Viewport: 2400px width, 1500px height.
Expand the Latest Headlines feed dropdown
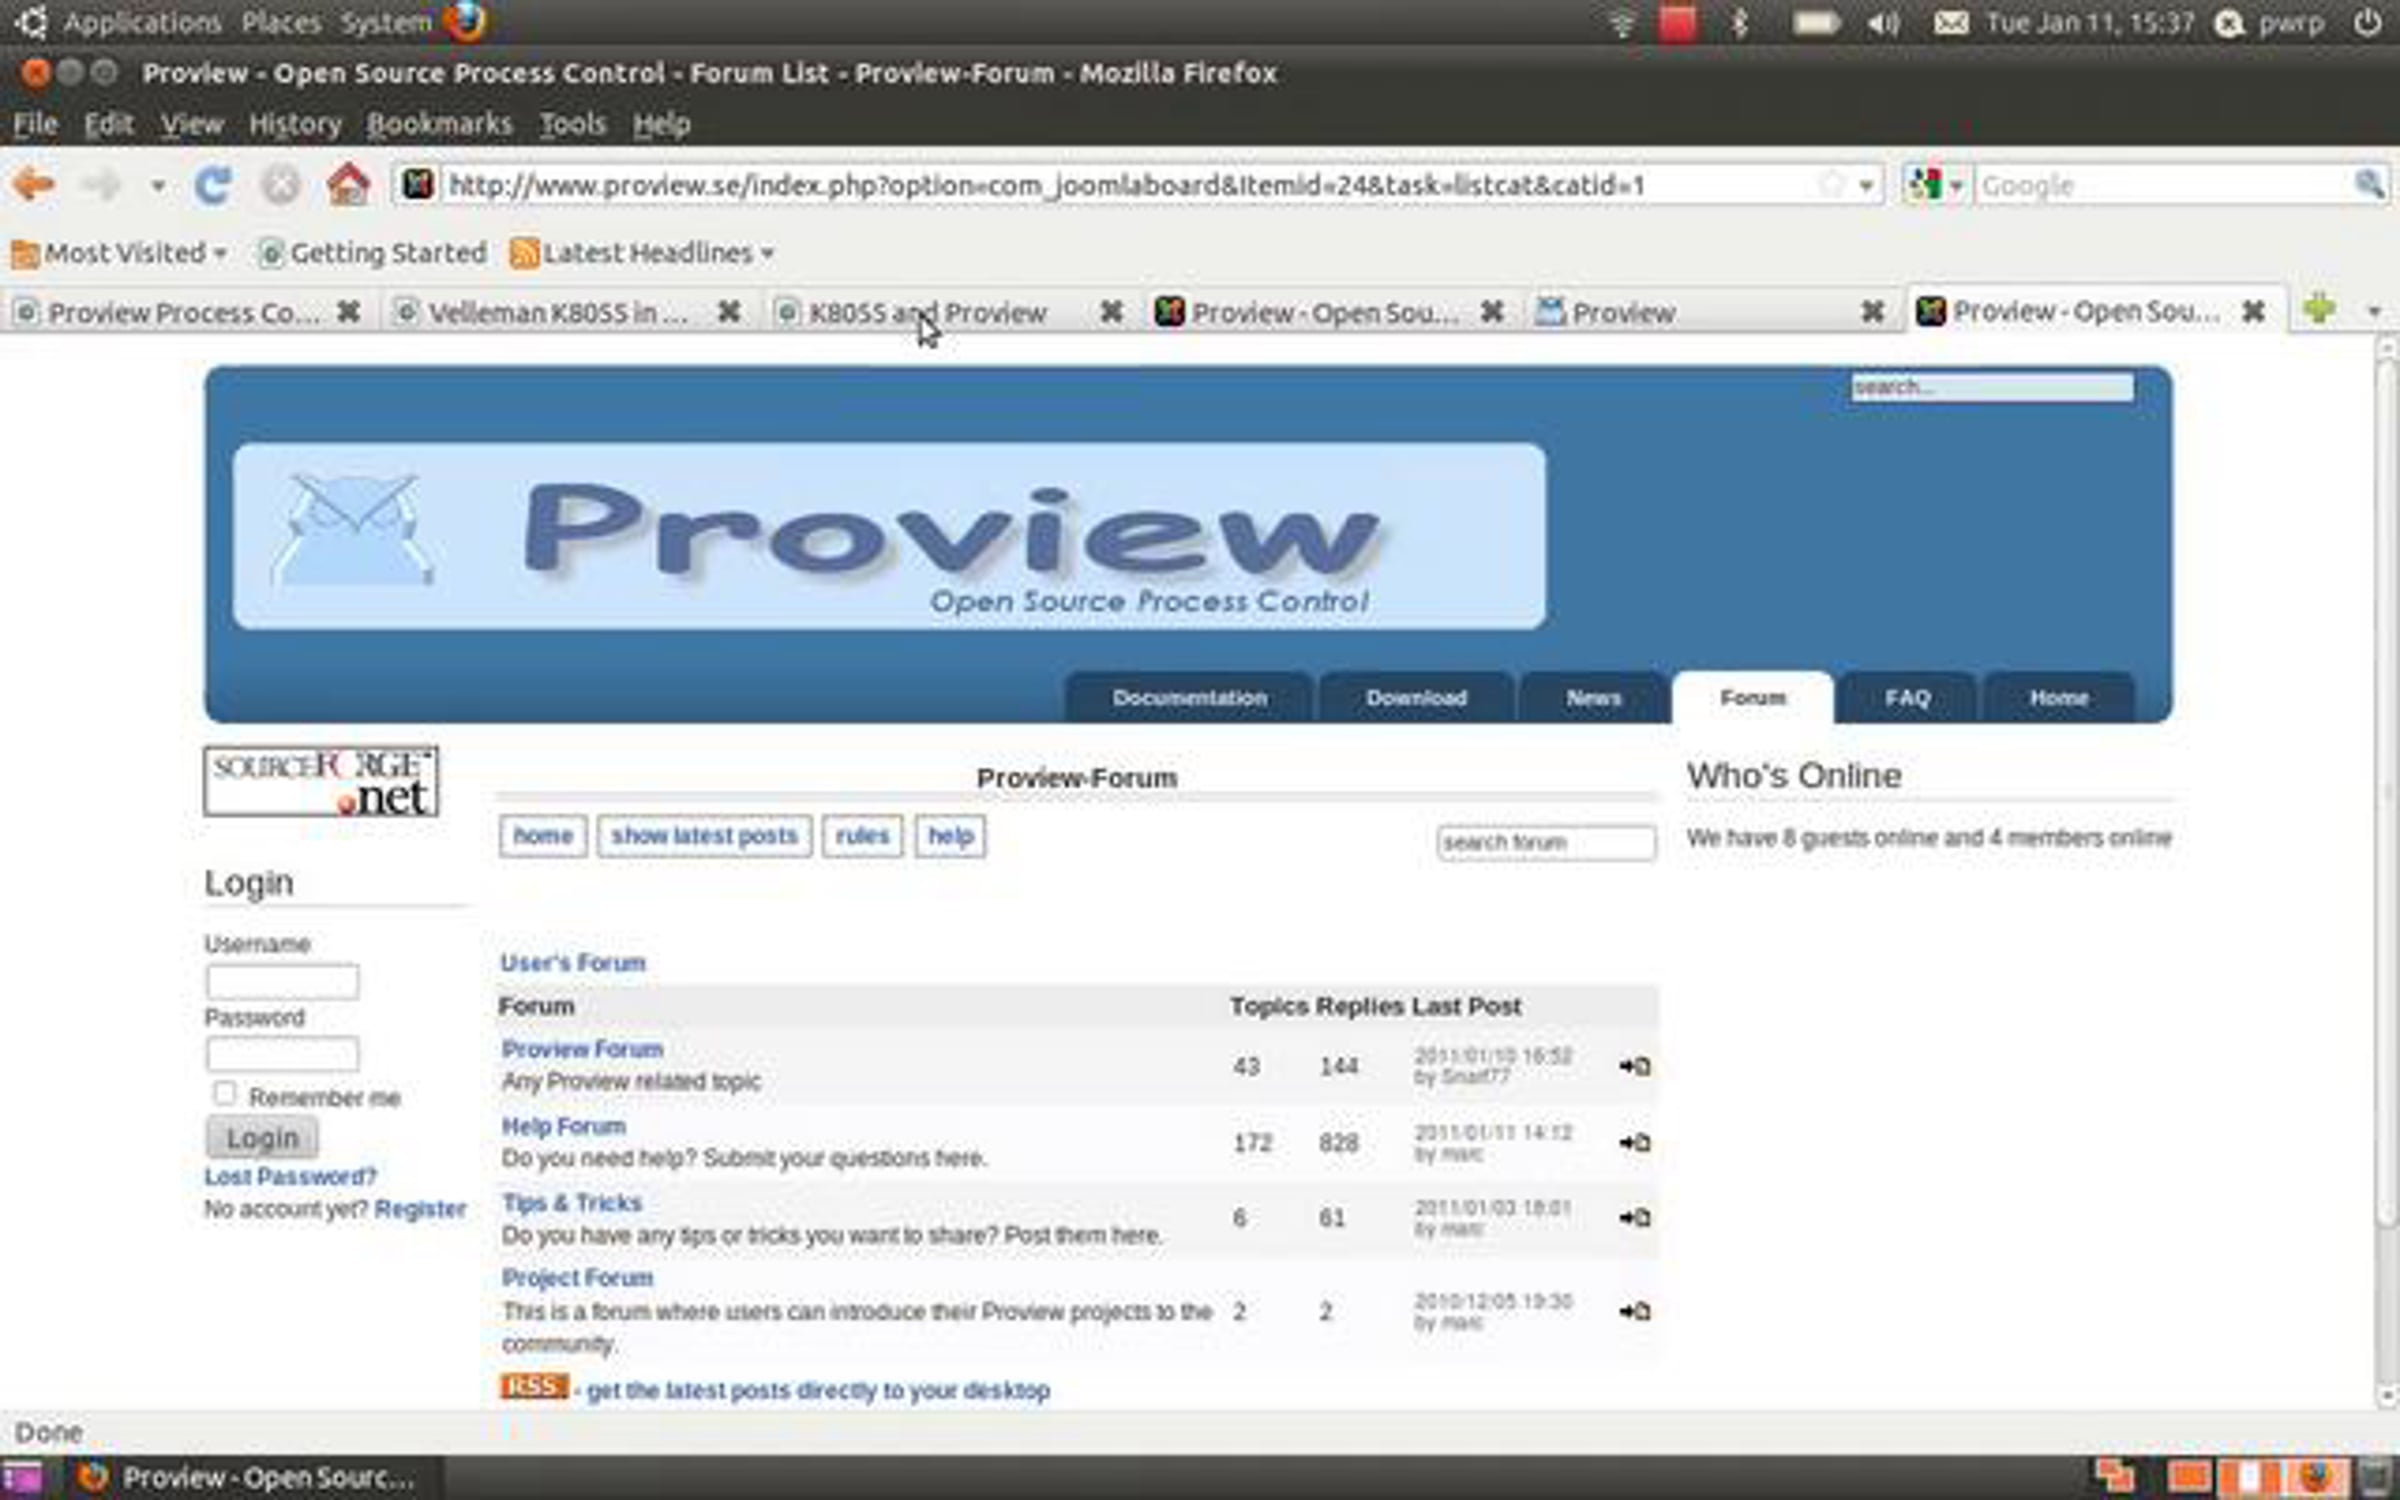[643, 253]
